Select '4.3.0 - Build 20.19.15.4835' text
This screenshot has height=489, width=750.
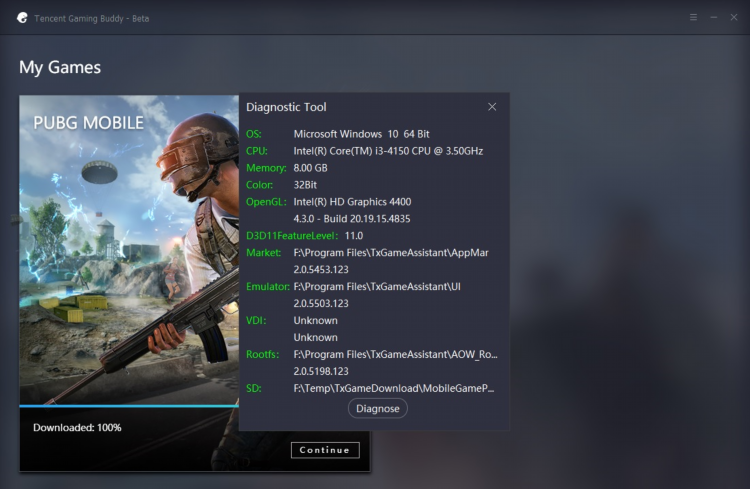click(352, 219)
